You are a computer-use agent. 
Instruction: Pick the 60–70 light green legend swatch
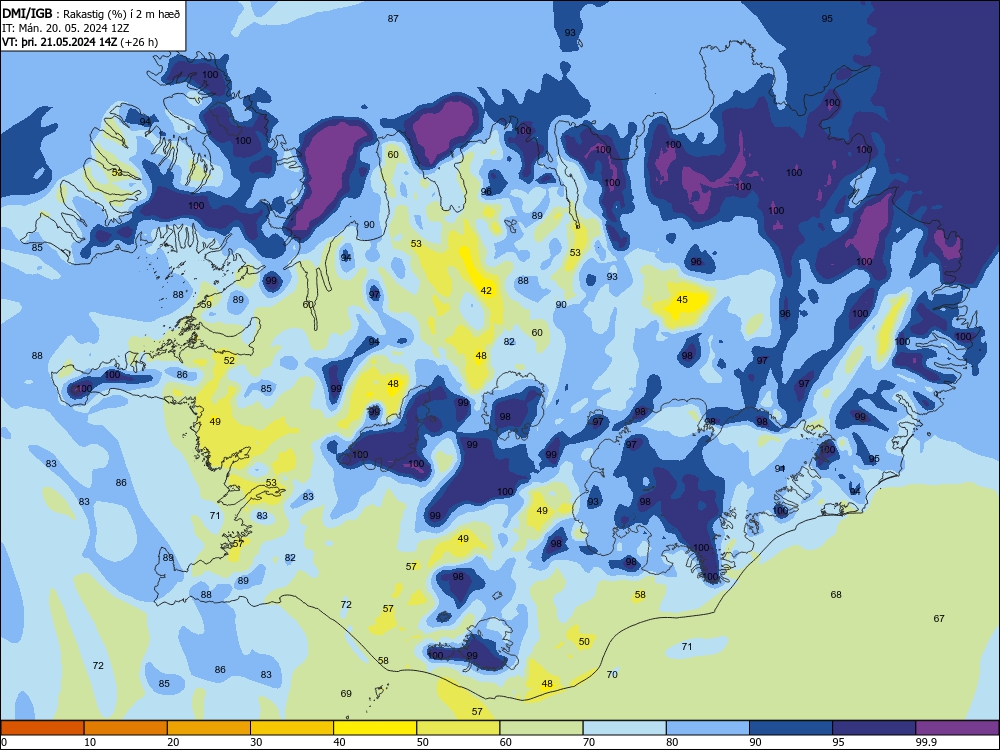point(541,728)
